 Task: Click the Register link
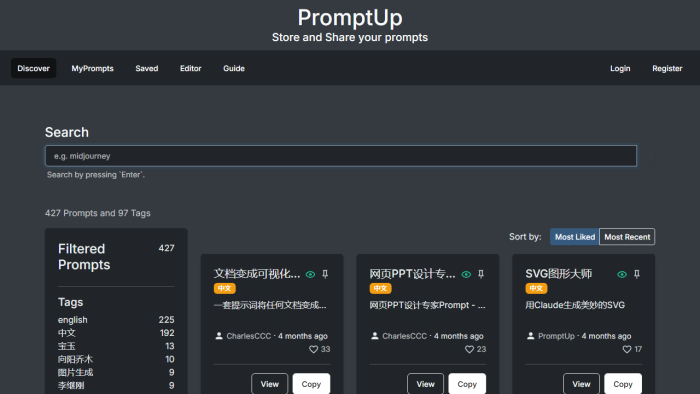tap(667, 68)
